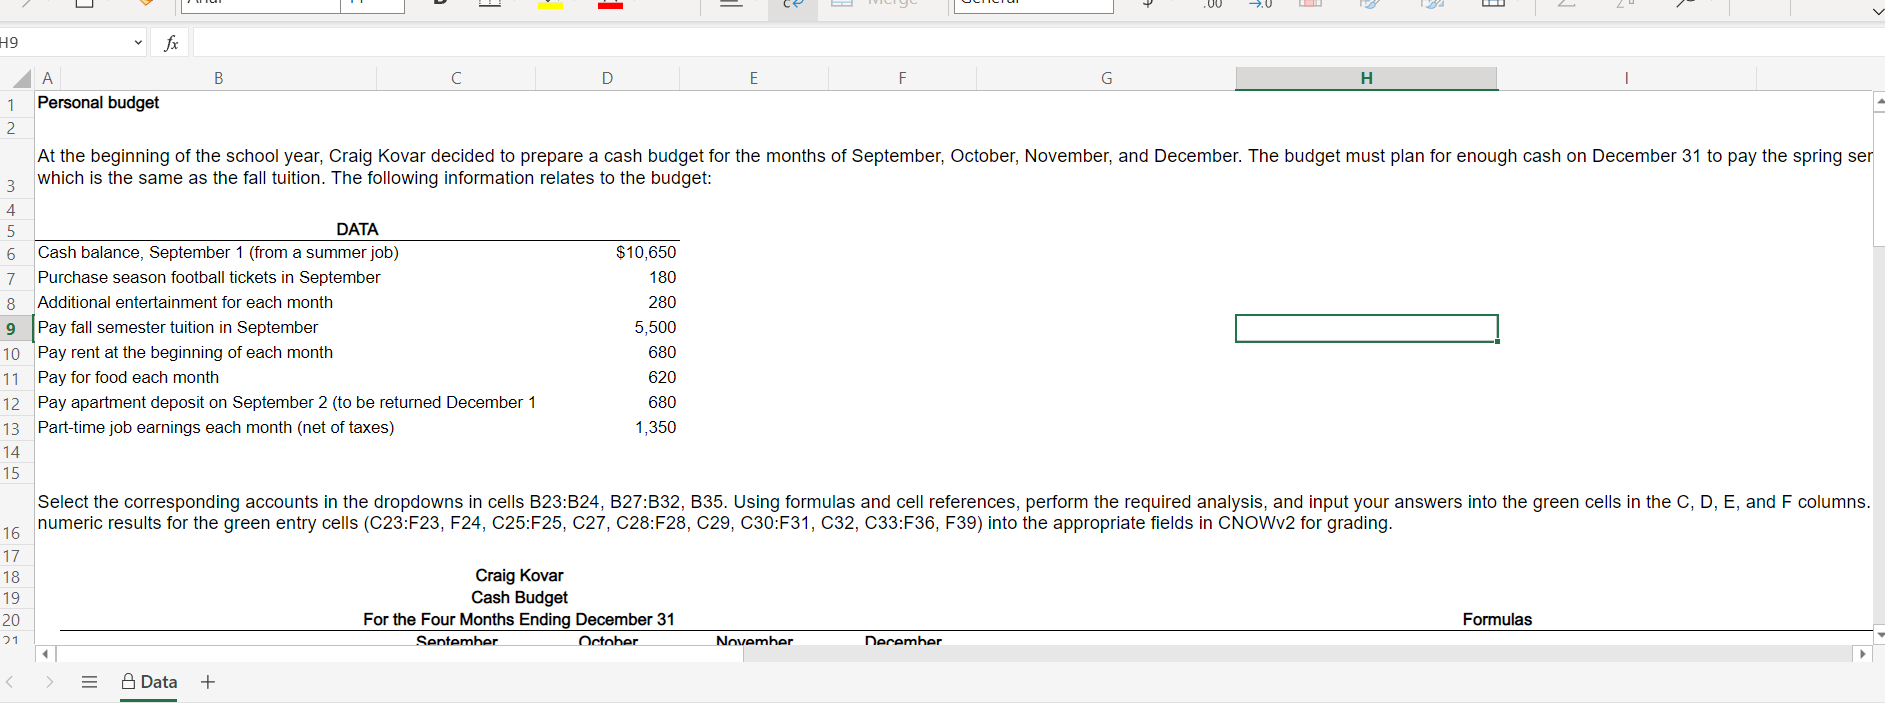Click 'Pay rent at the beginning' label
1885x703 pixels.
coord(185,353)
